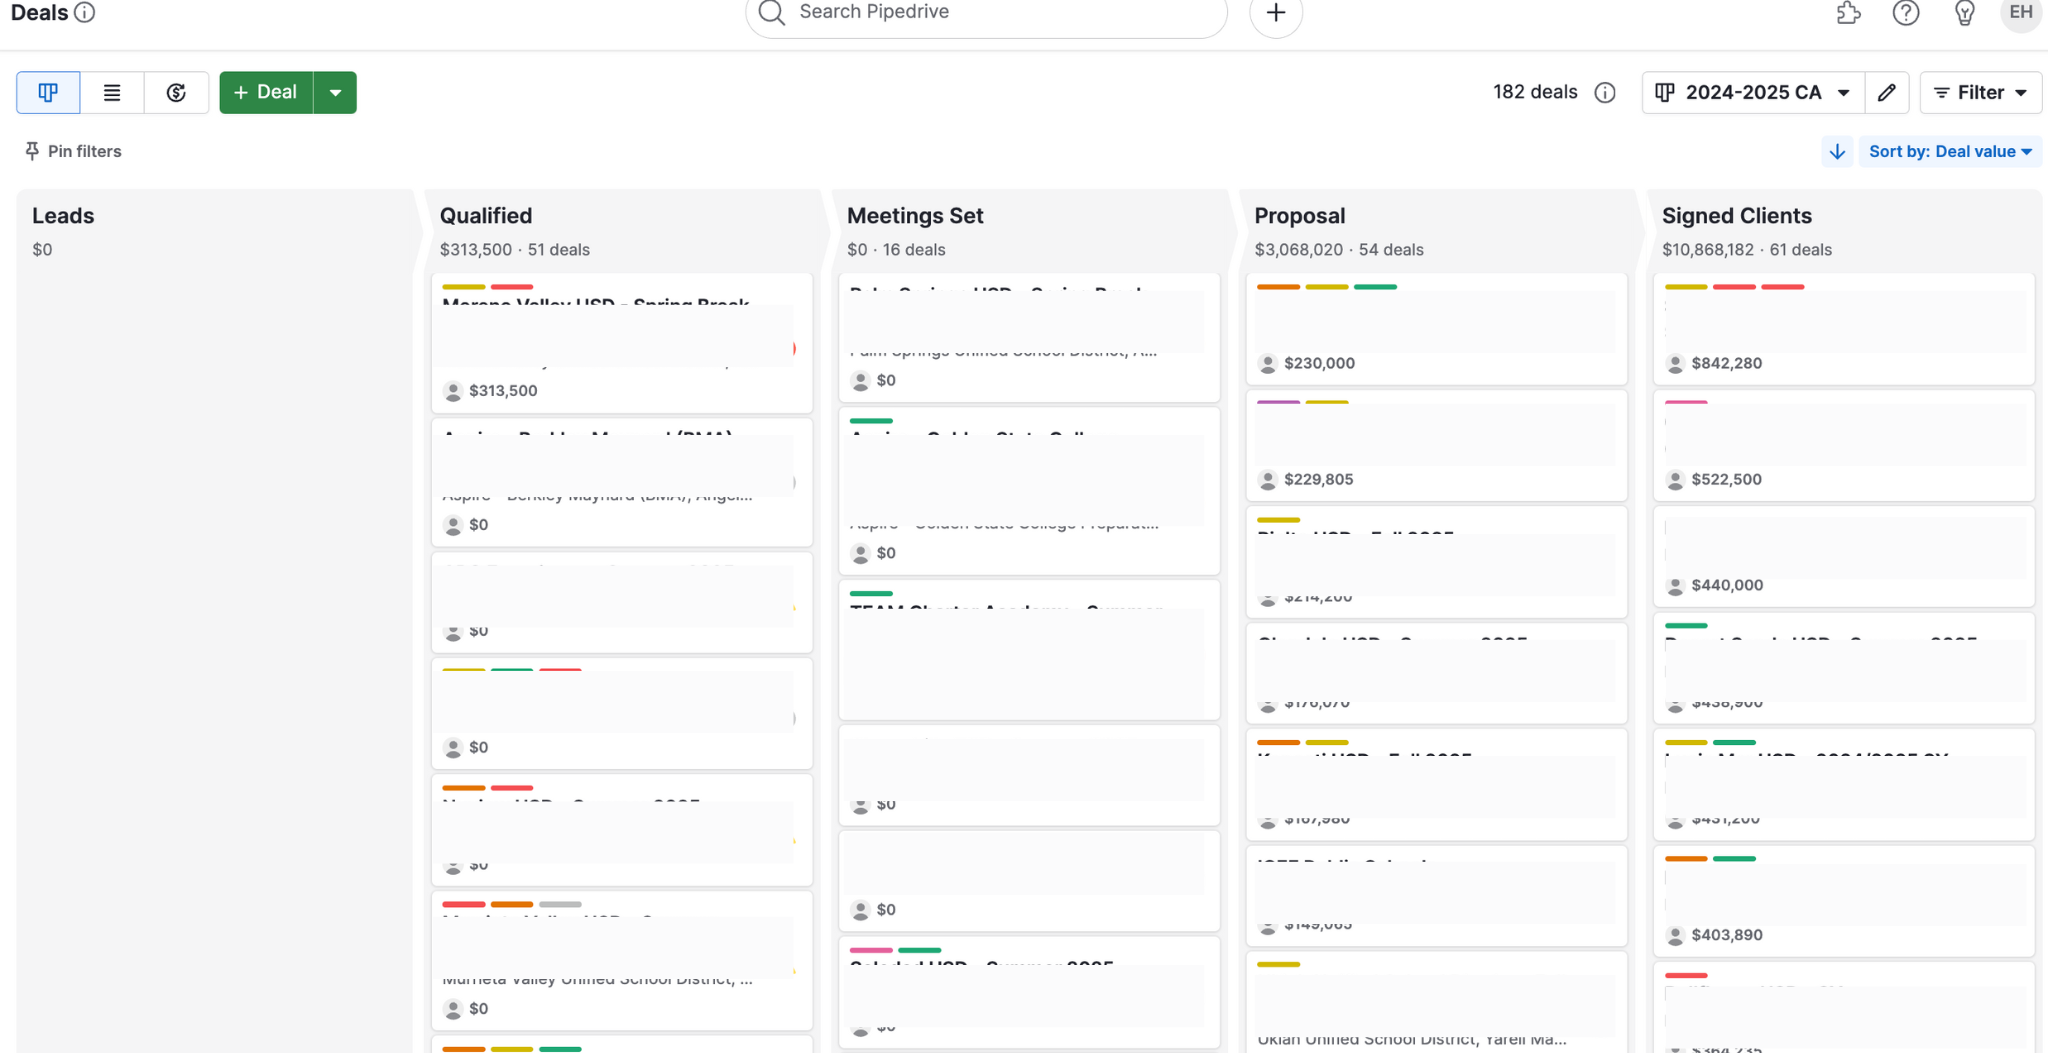2048x1053 pixels.
Task: Toggle sort direction arrow
Action: (1837, 151)
